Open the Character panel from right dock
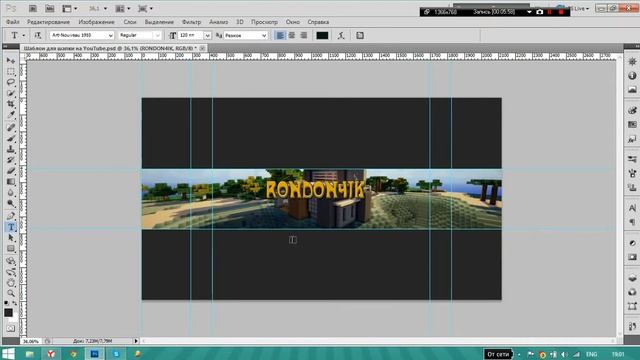640x360 pixels. (632, 208)
